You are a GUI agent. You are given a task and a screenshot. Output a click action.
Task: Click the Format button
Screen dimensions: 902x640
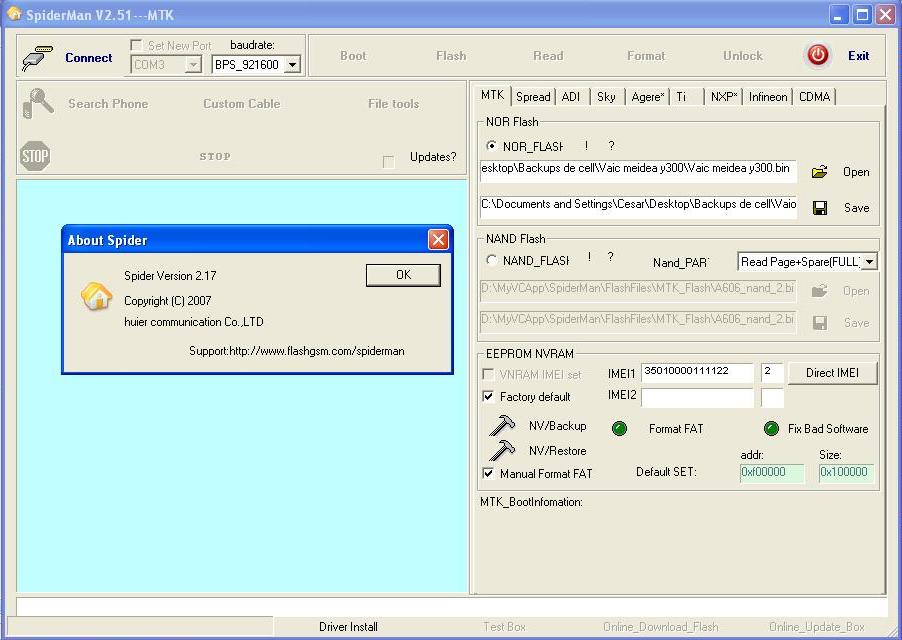646,56
